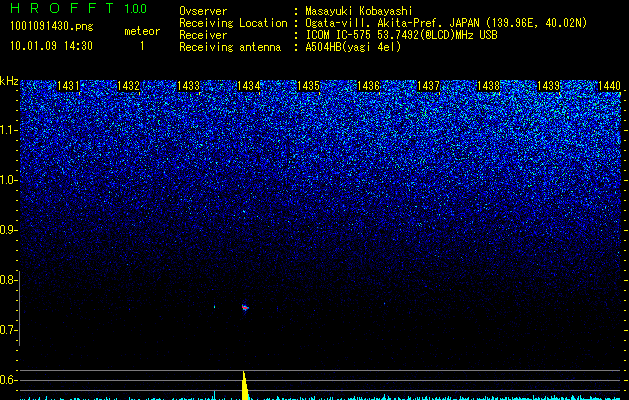Click time marker 1438
Screen dimensions: 629x400
(x=489, y=86)
